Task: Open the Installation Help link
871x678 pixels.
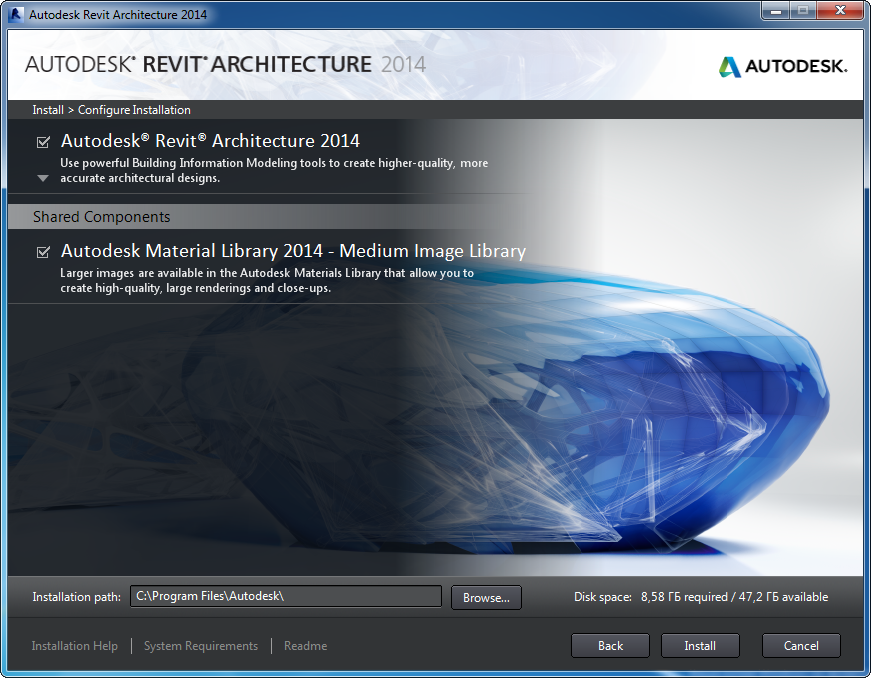Action: [x=75, y=646]
